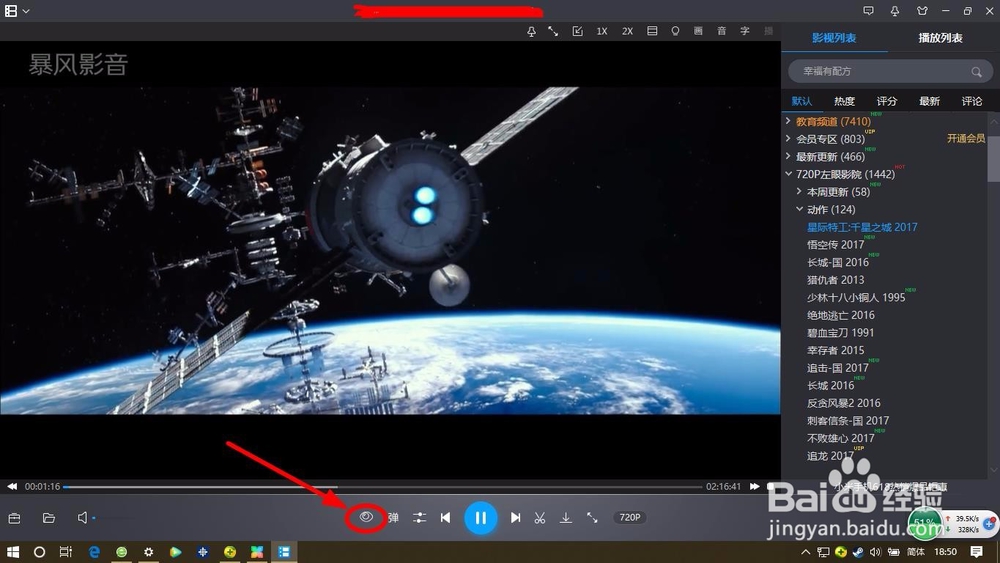Open audio settings (音) icon

click(721, 31)
